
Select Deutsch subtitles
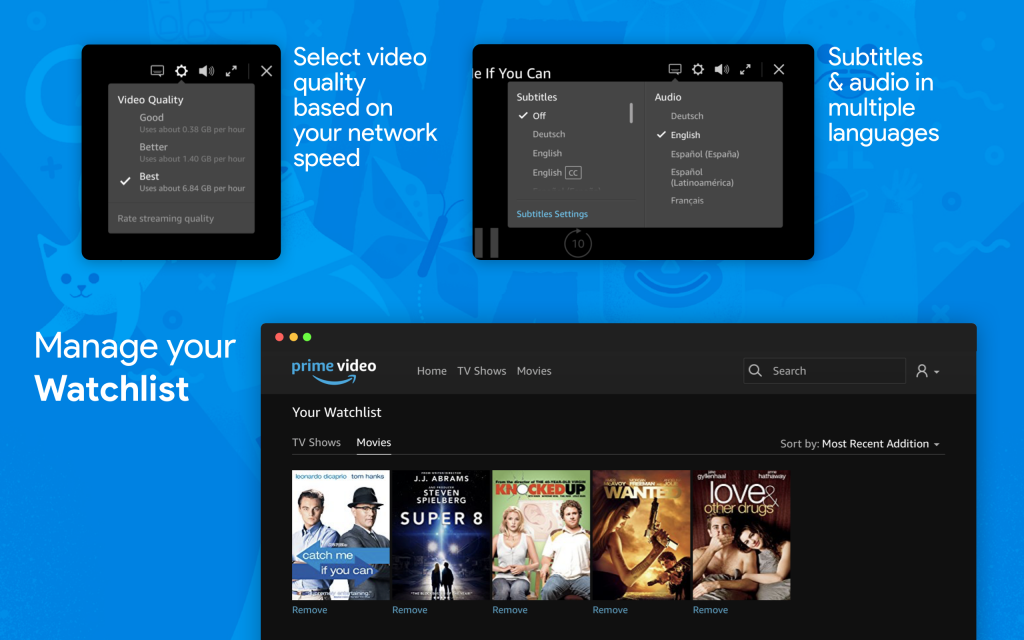pos(549,134)
